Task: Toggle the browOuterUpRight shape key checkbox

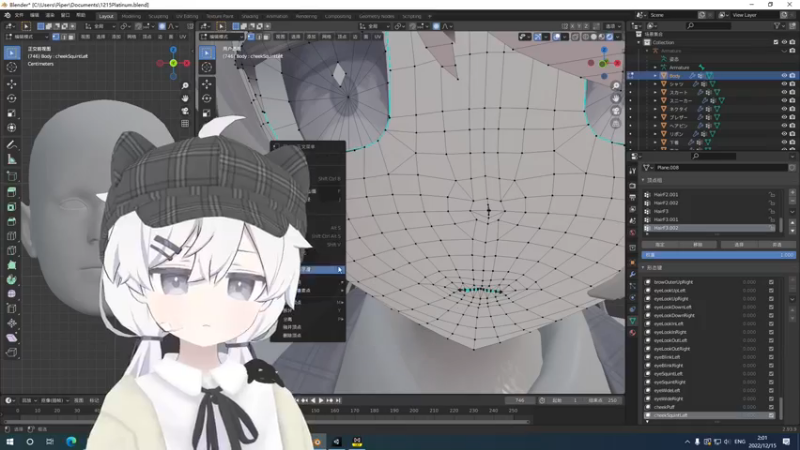Action: click(771, 282)
